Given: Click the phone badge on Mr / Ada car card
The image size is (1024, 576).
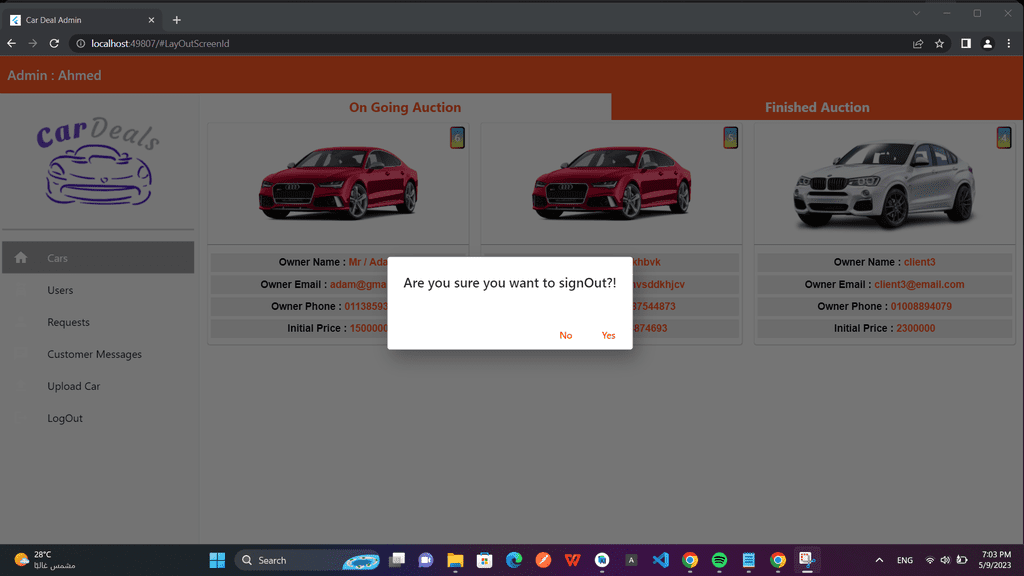Looking at the screenshot, I should (x=457, y=138).
